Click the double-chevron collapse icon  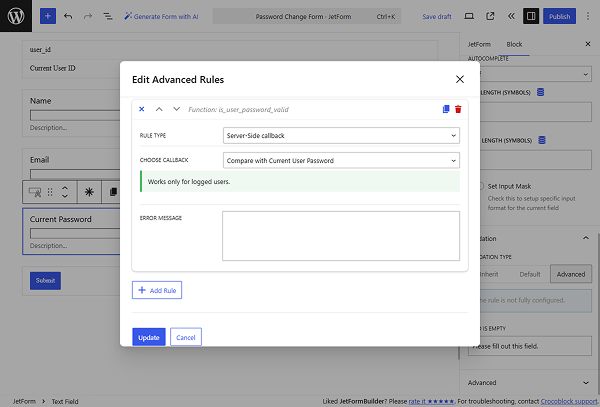(x=511, y=16)
